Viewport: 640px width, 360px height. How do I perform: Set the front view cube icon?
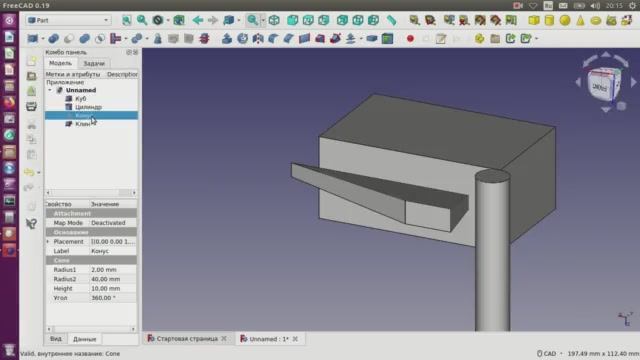pyautogui.click(x=292, y=20)
